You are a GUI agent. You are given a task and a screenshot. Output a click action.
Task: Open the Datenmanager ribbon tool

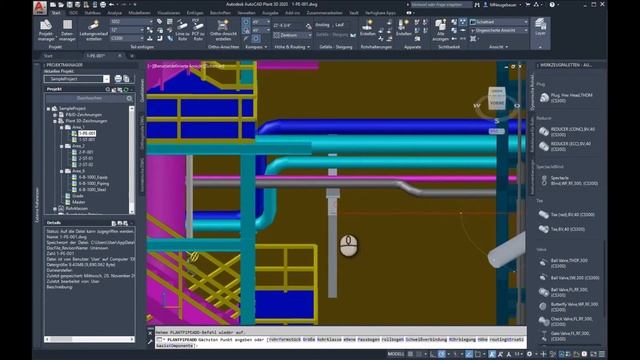(67, 30)
